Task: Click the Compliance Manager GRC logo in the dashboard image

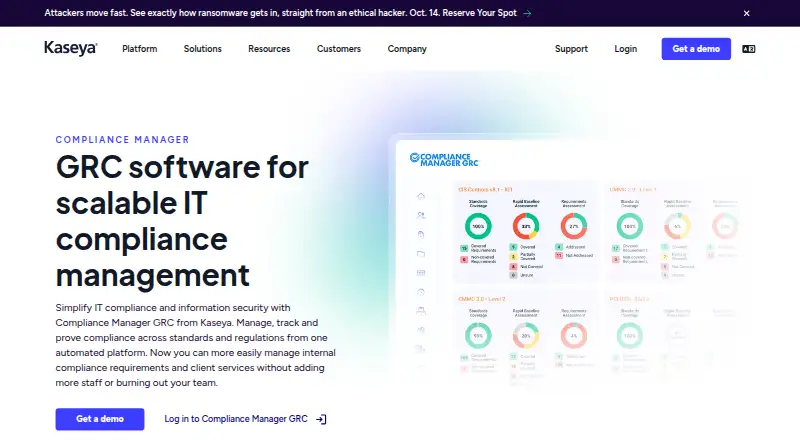Action: click(x=444, y=160)
